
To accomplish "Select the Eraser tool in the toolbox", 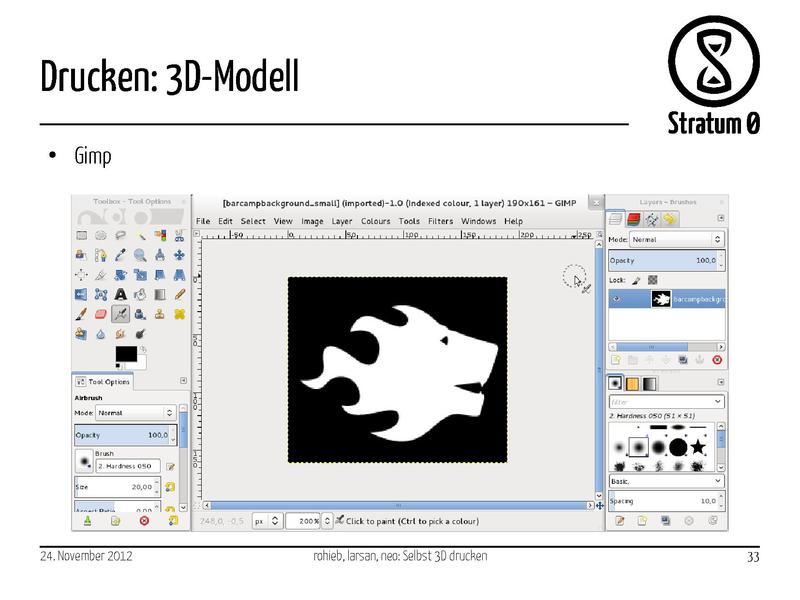I will pos(99,313).
